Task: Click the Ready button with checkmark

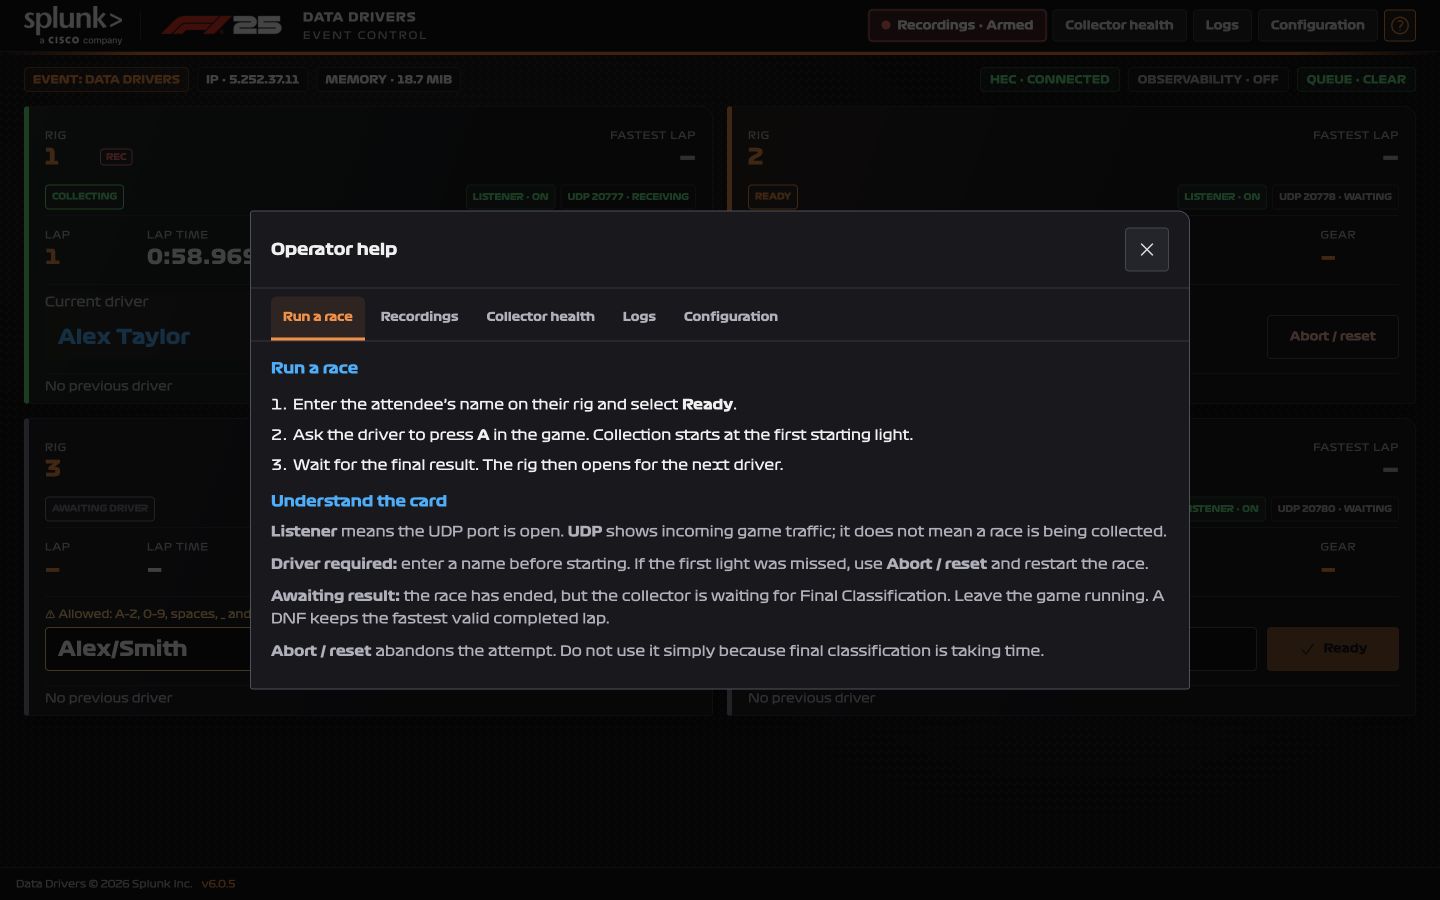Action: pos(1332,649)
